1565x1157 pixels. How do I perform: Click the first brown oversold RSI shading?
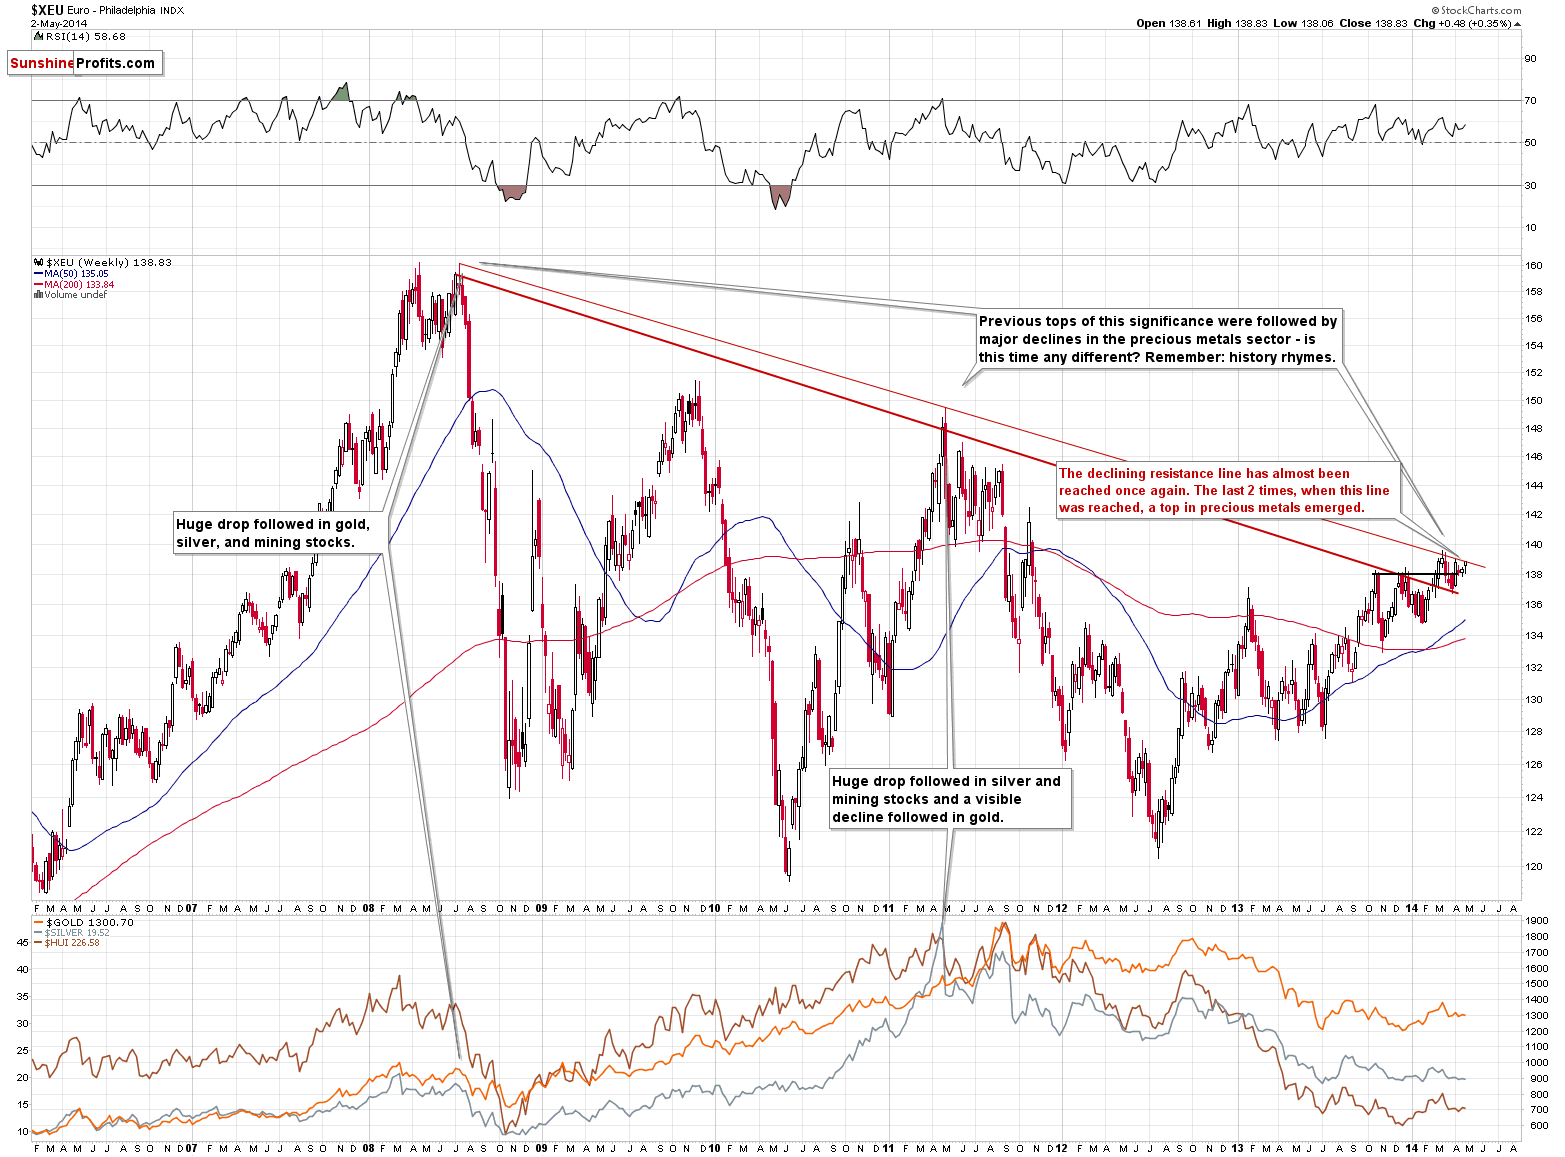(x=512, y=193)
